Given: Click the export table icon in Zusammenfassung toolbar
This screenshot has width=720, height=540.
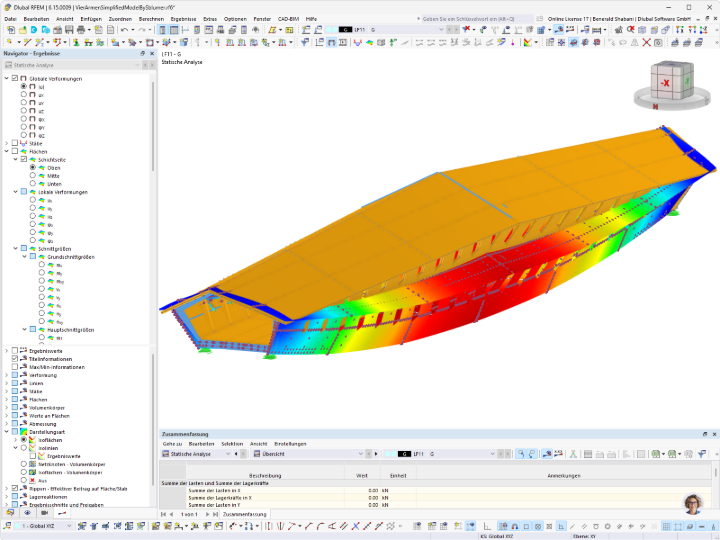Looking at the screenshot, I should point(656,454).
